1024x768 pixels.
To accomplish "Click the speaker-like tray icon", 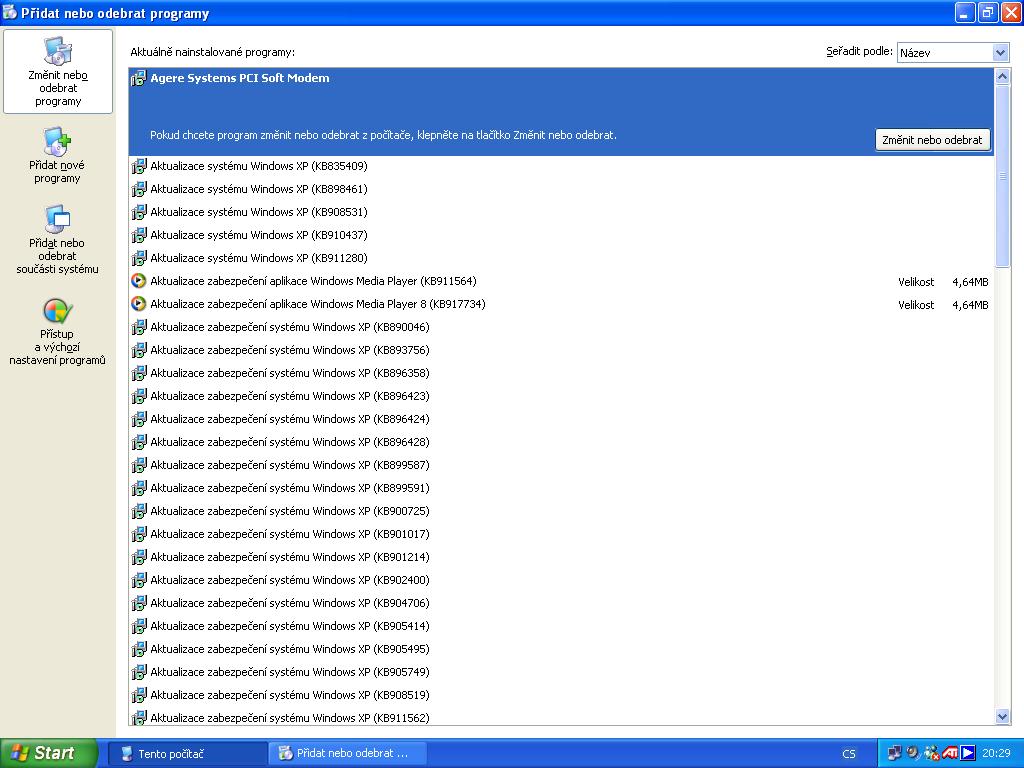I will pyautogui.click(x=913, y=753).
